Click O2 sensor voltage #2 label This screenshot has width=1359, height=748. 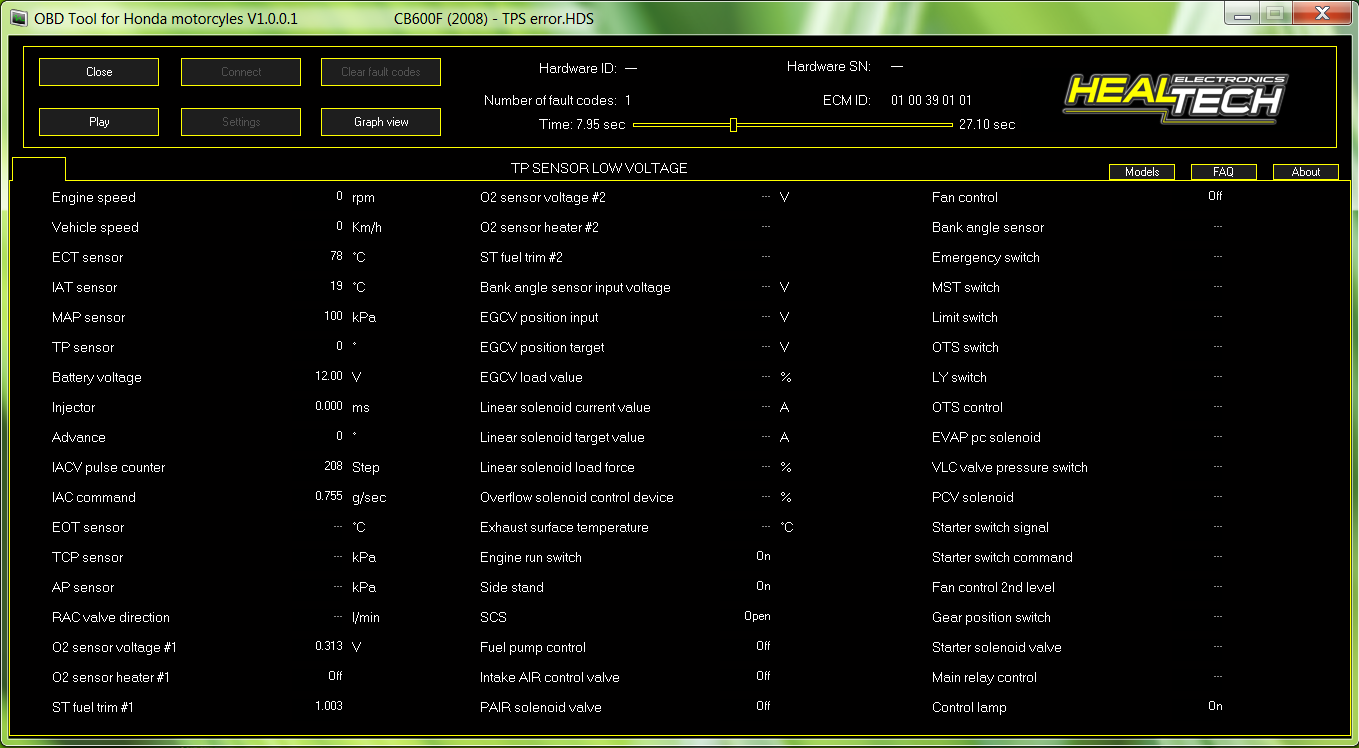(x=543, y=197)
